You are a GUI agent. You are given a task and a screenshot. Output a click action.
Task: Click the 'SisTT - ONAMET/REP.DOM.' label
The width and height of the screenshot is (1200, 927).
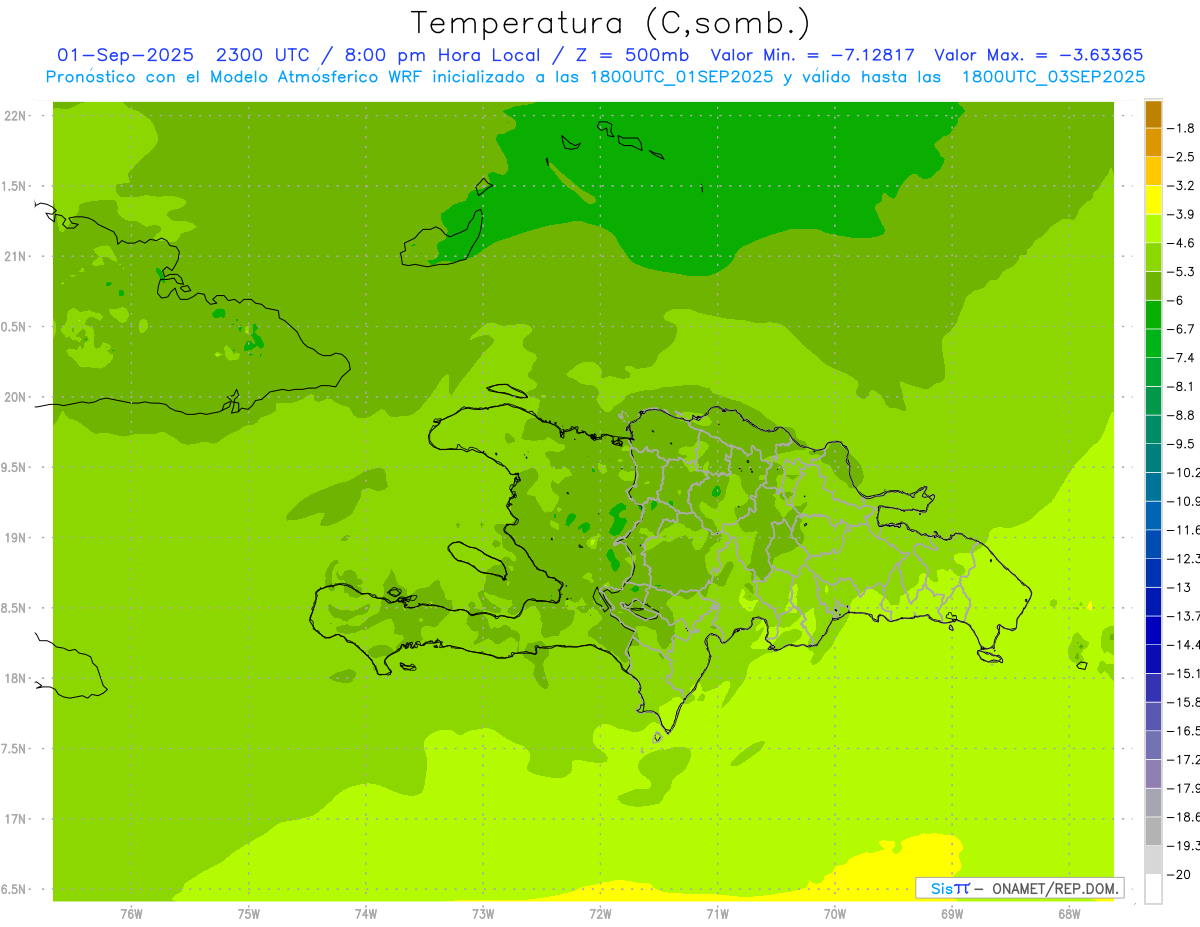click(x=1020, y=888)
